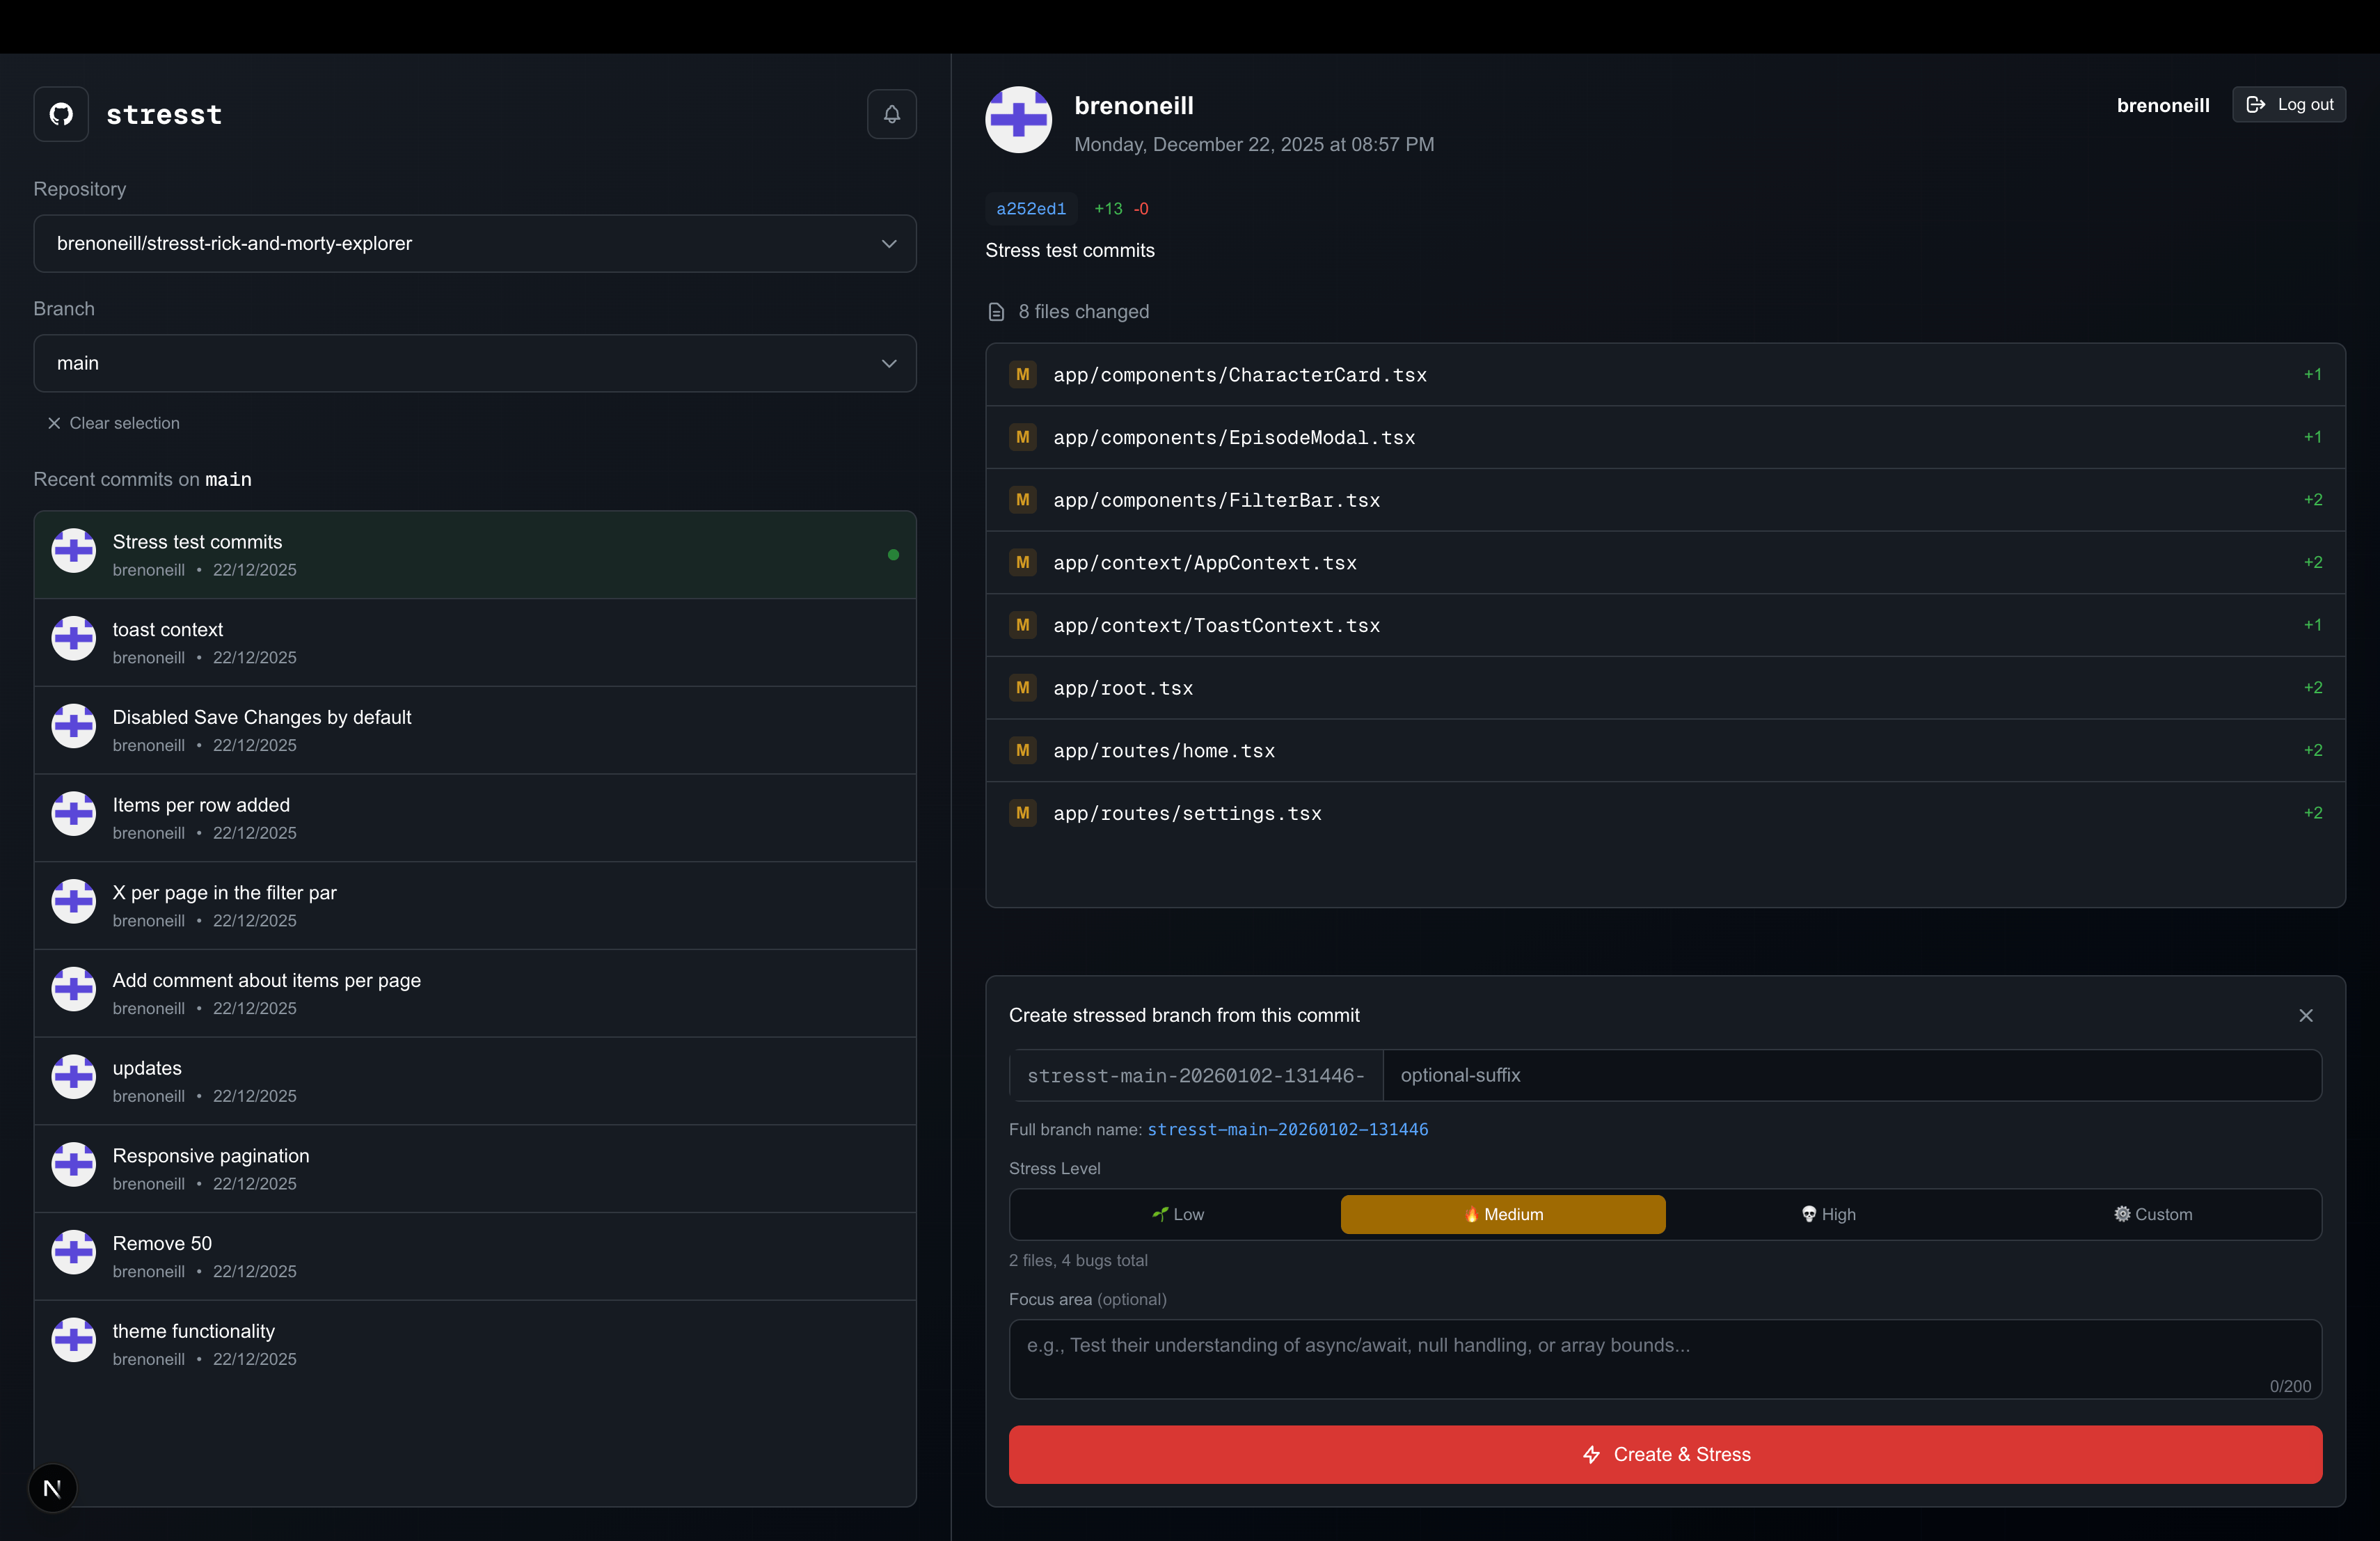Select the Responsive pagination commit

[475, 1168]
